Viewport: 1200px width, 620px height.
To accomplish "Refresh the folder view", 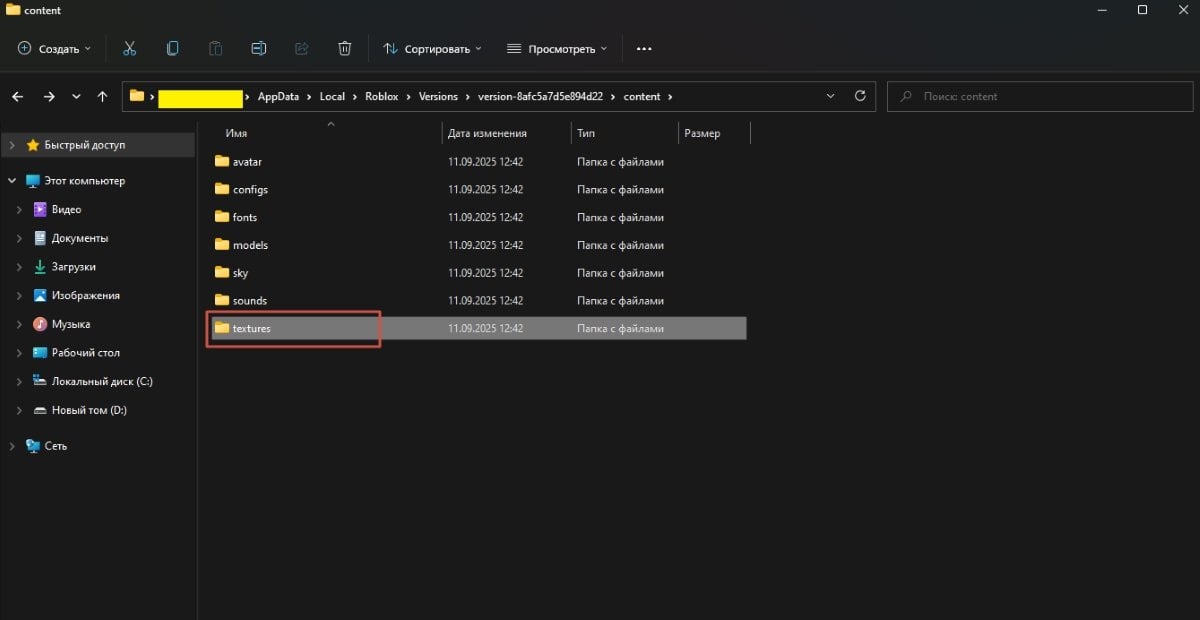I will pos(860,96).
